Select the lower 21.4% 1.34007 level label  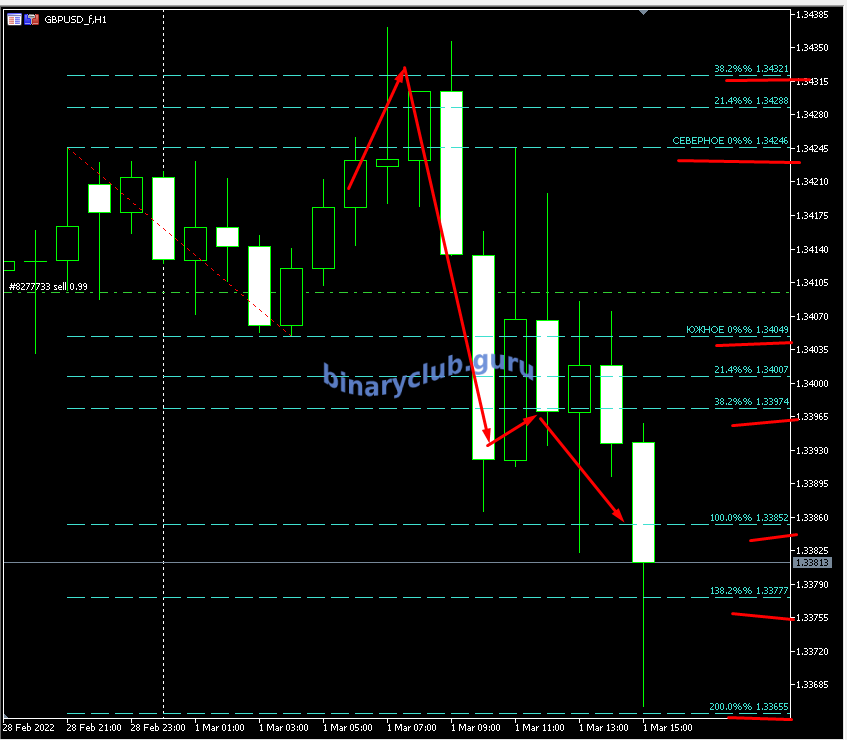pos(750,370)
